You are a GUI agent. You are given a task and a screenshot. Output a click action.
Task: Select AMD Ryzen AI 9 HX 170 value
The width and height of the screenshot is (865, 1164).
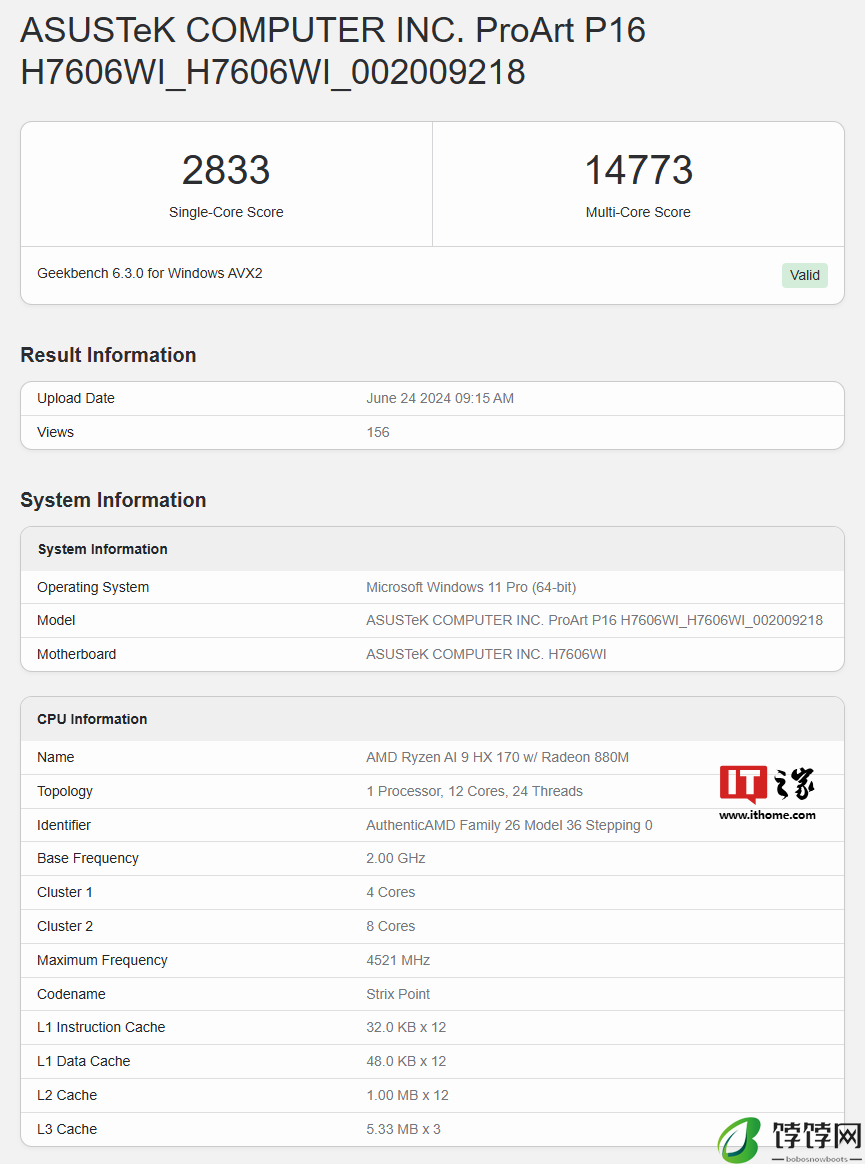coord(497,757)
